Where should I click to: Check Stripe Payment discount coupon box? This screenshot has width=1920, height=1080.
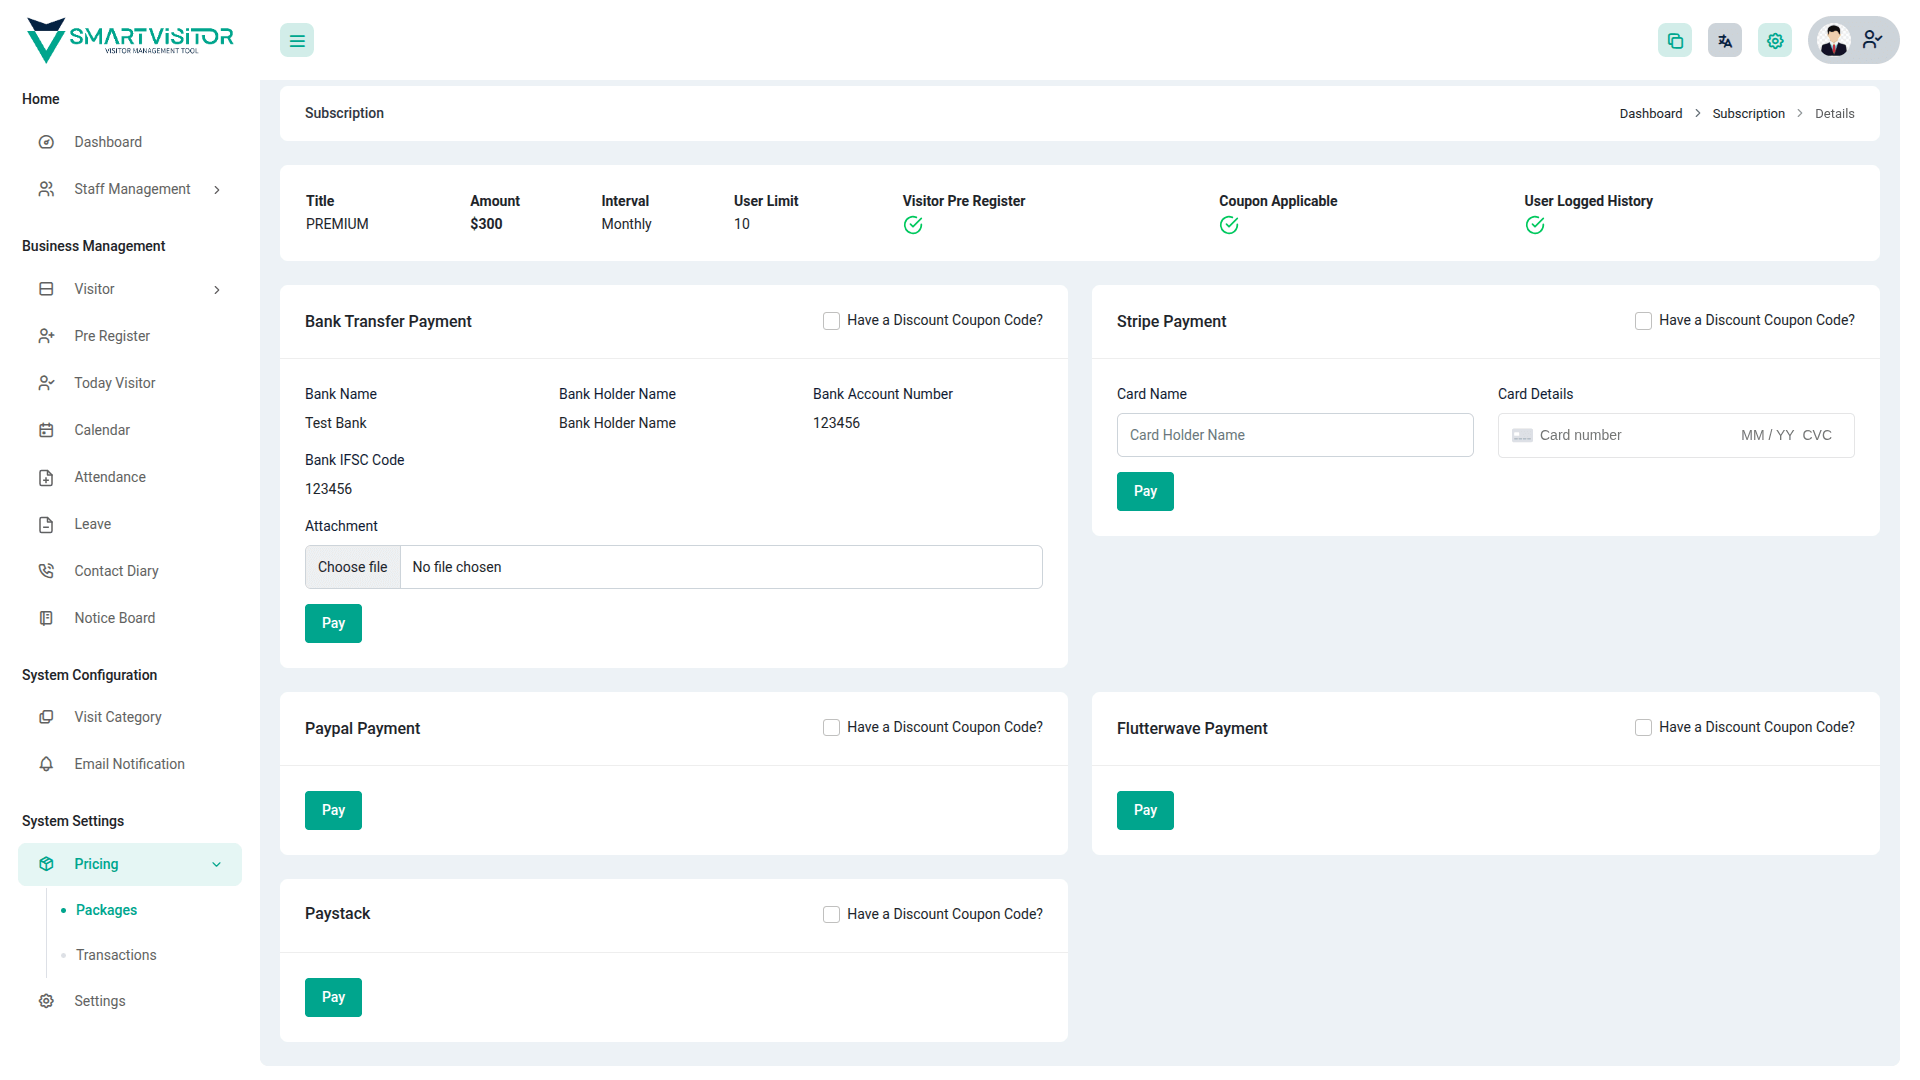[x=1643, y=321]
